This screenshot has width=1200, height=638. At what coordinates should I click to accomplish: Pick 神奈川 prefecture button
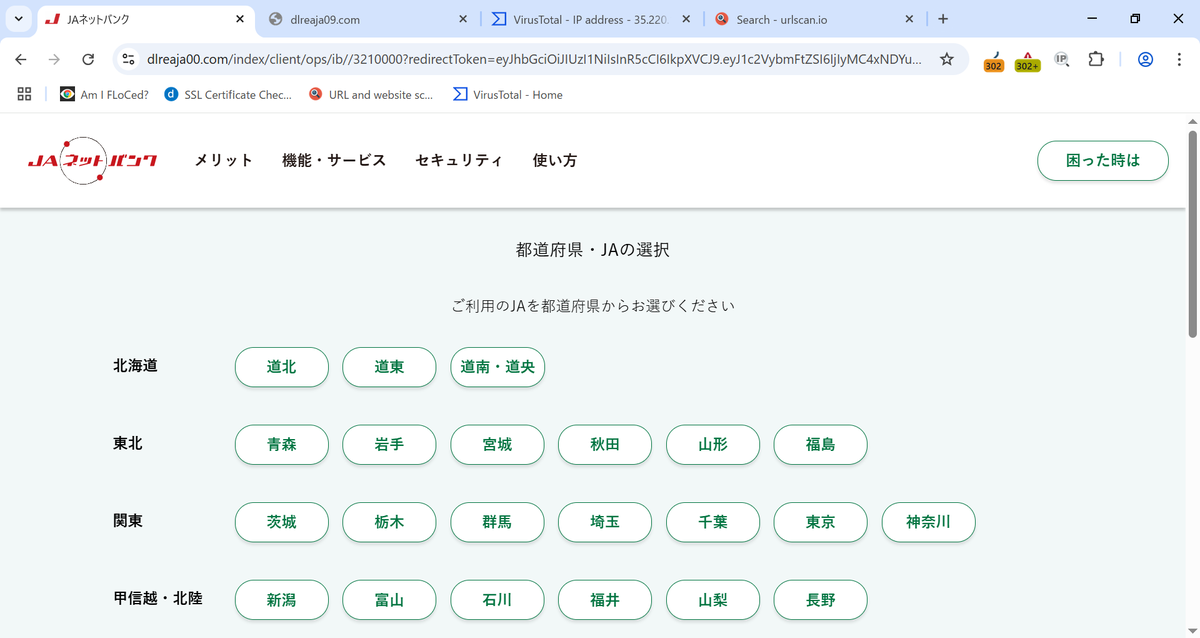tap(928, 522)
